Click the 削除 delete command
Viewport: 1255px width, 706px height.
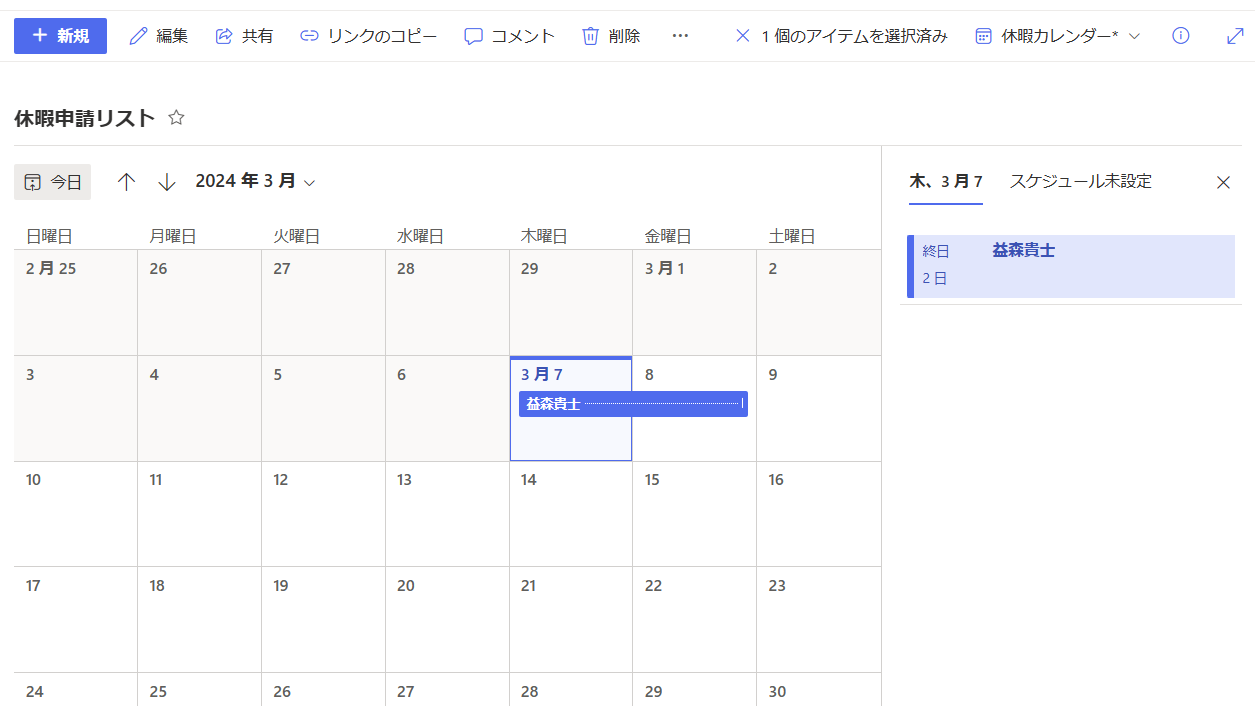[x=611, y=36]
